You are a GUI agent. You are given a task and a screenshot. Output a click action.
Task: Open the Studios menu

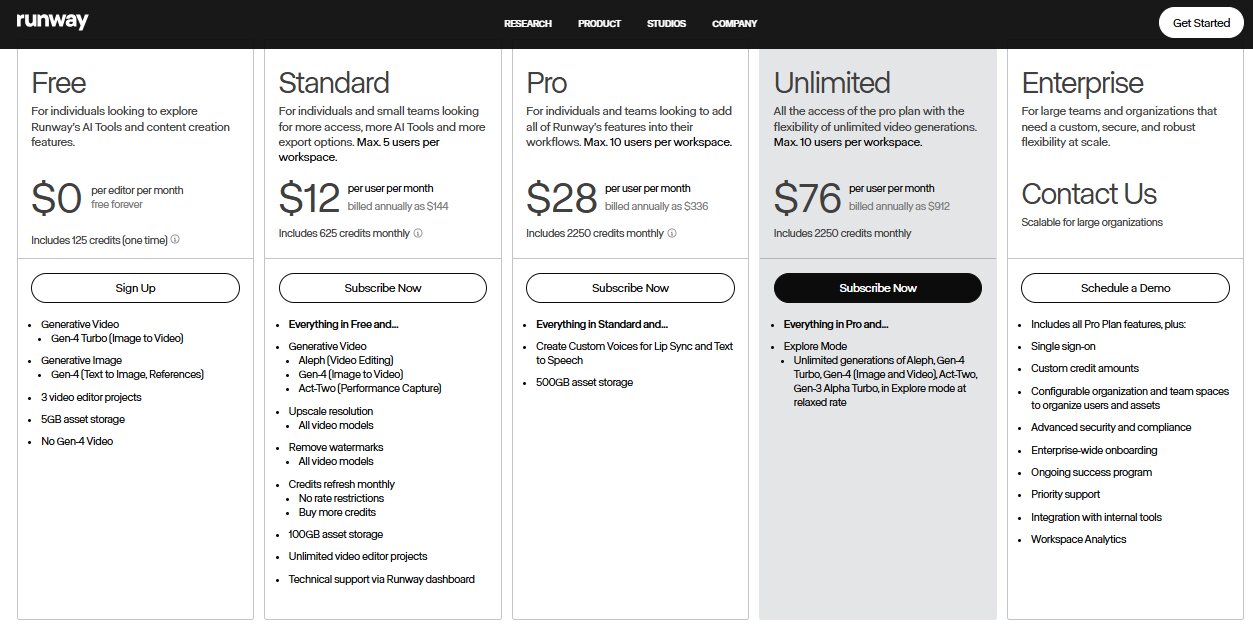666,23
